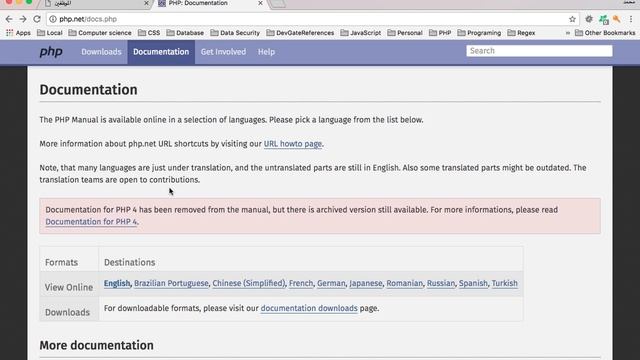Expand the bookmarks overflow chevron
The height and width of the screenshot is (360, 640).
(x=568, y=33)
